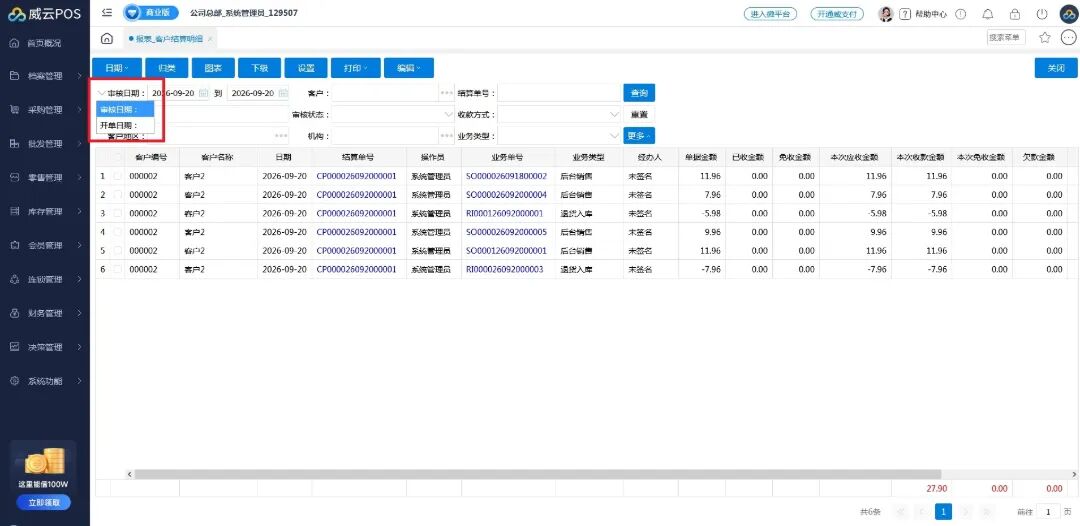The height and width of the screenshot is (526, 1080).
Task: Open 财务管理 sidebar menu
Action: pos(45,313)
